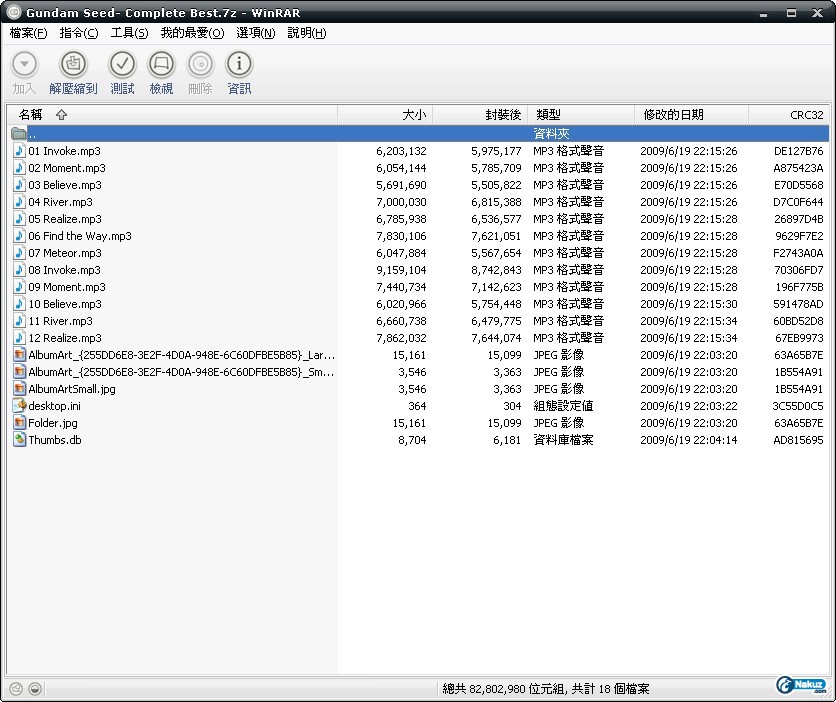The image size is (836, 702).
Task: Click the 資訊 (Info) toolbar icon
Action: click(239, 64)
